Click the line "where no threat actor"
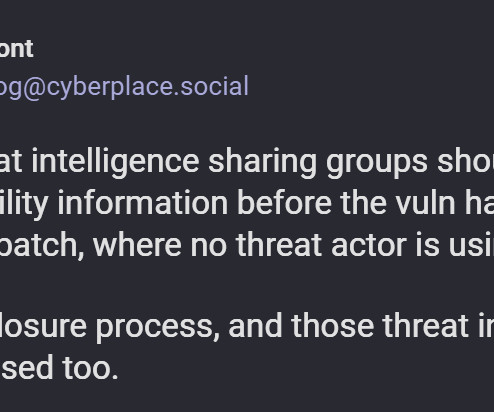The image size is (494, 412). (x=247, y=245)
